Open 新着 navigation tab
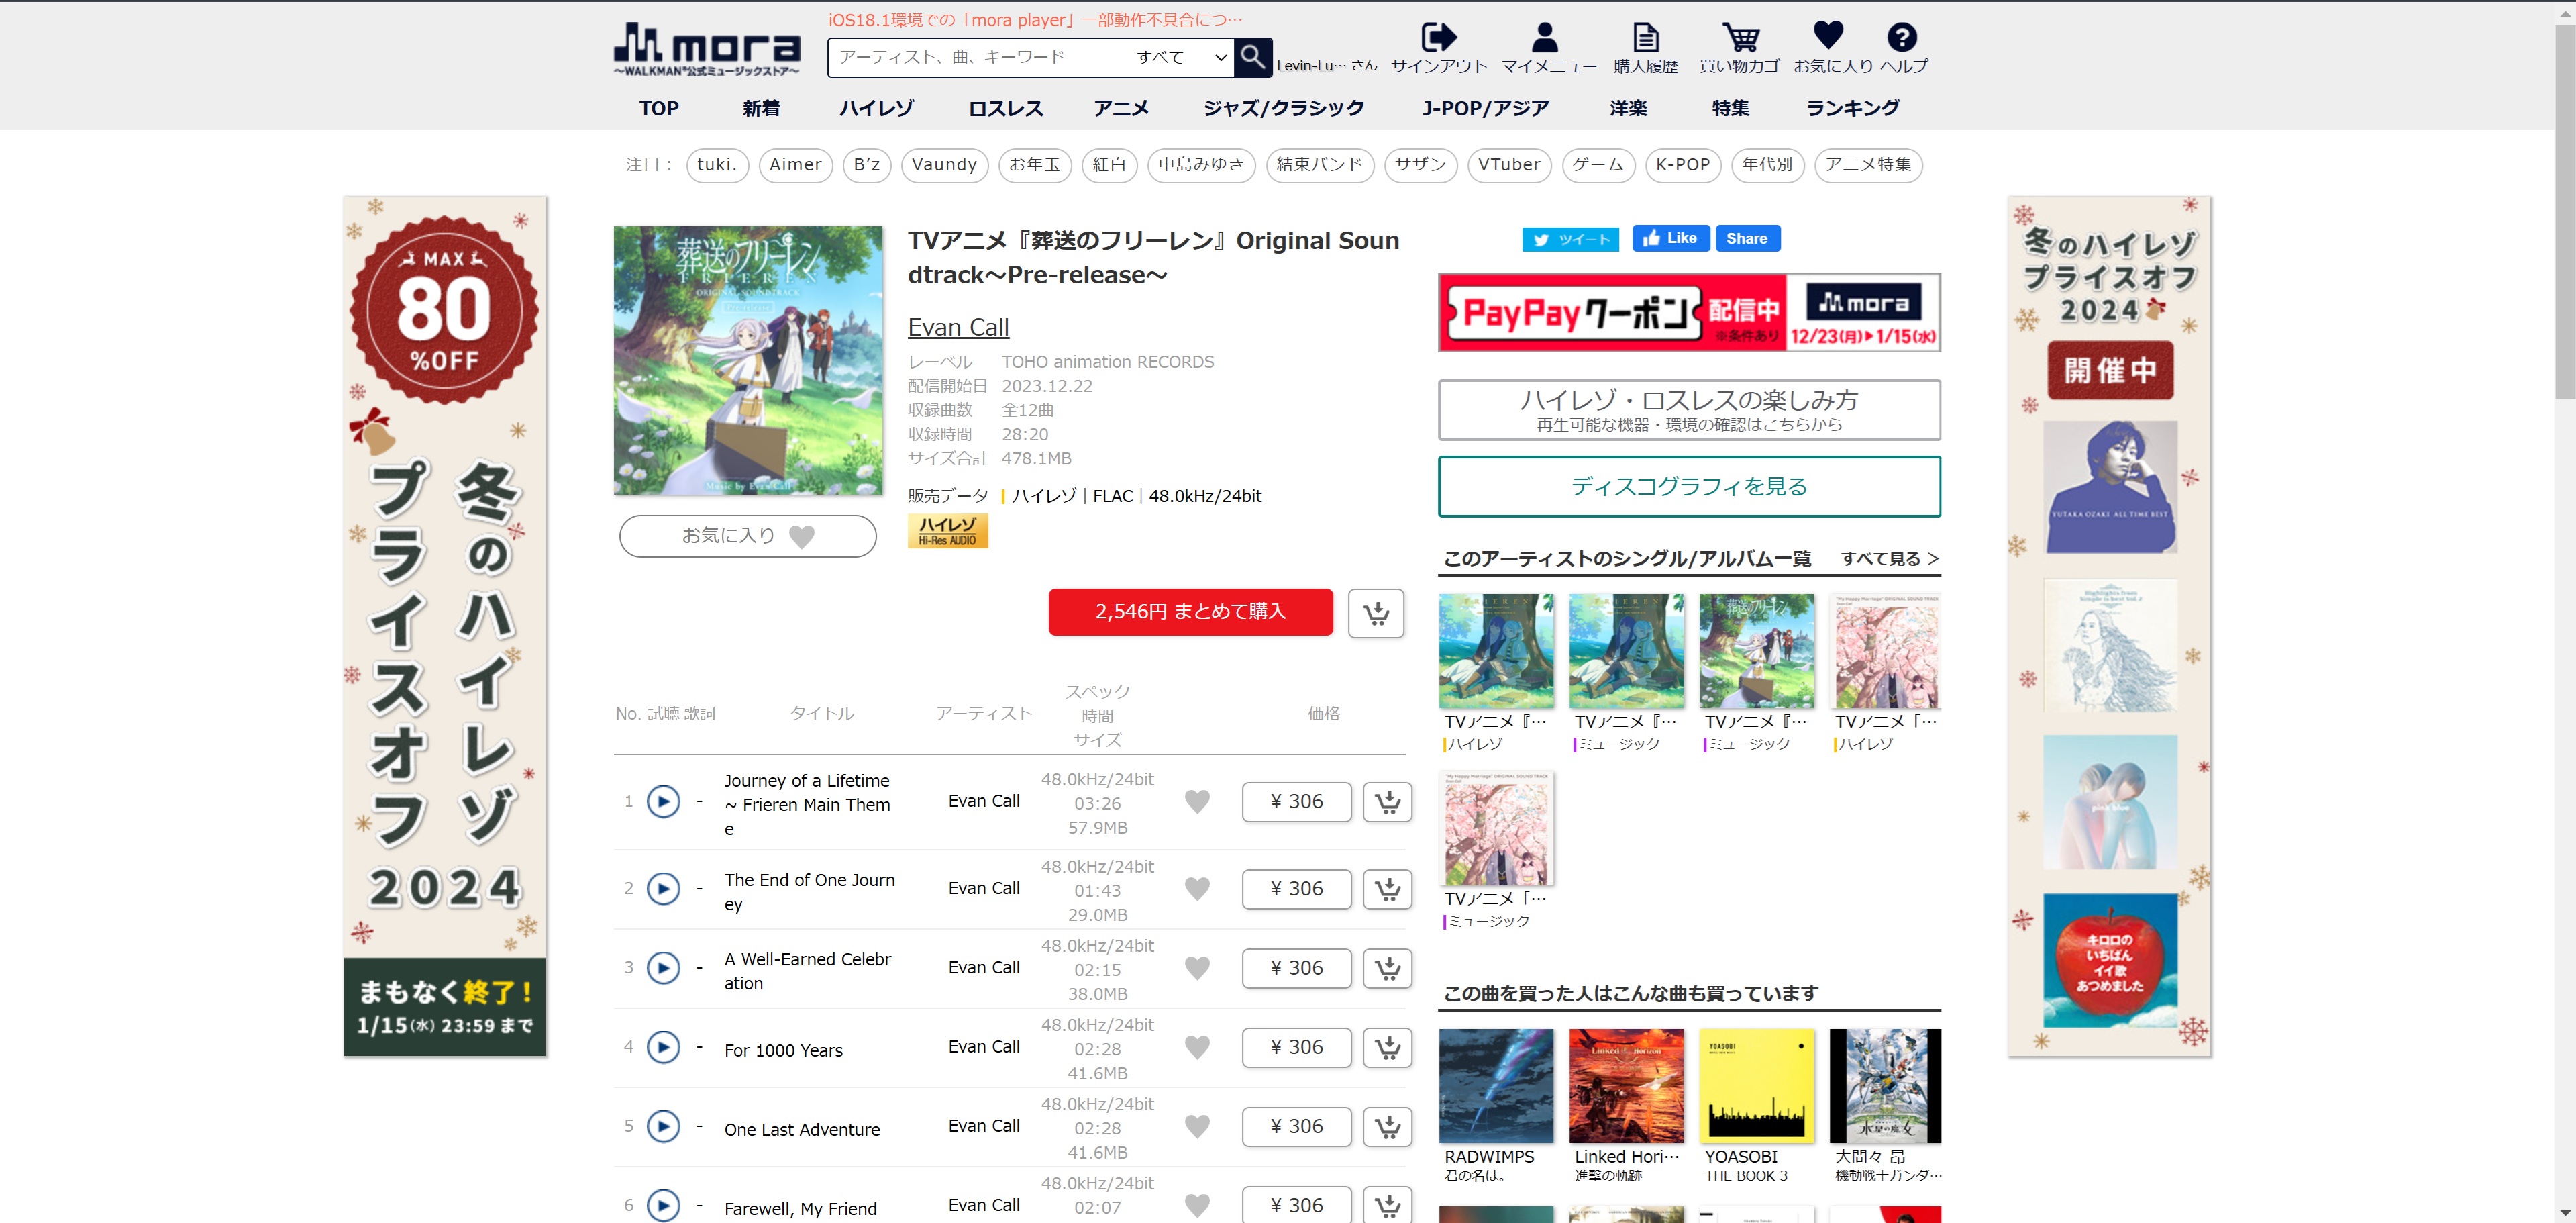 pos(761,108)
